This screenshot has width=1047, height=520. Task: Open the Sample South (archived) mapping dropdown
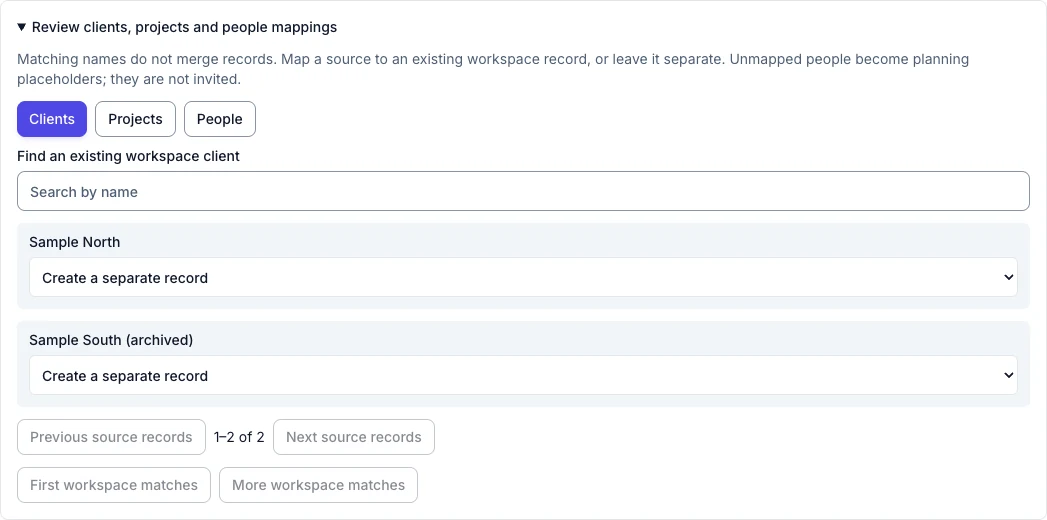[x=524, y=376]
